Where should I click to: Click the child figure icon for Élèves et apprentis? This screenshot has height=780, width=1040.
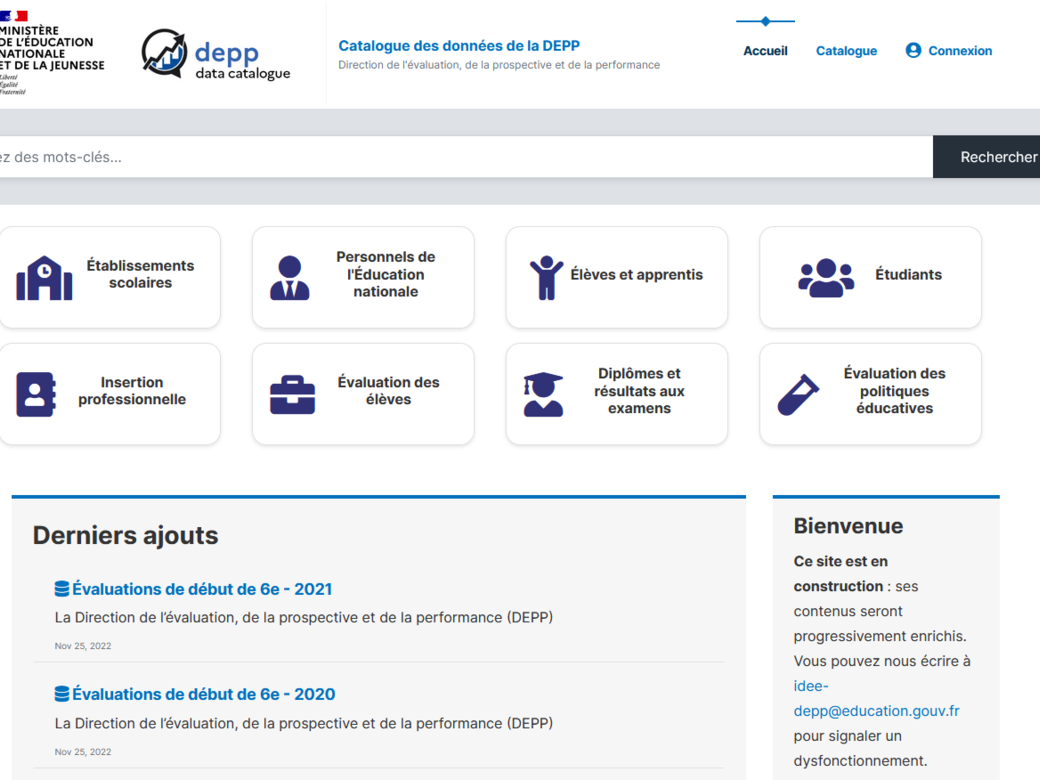coord(546,278)
